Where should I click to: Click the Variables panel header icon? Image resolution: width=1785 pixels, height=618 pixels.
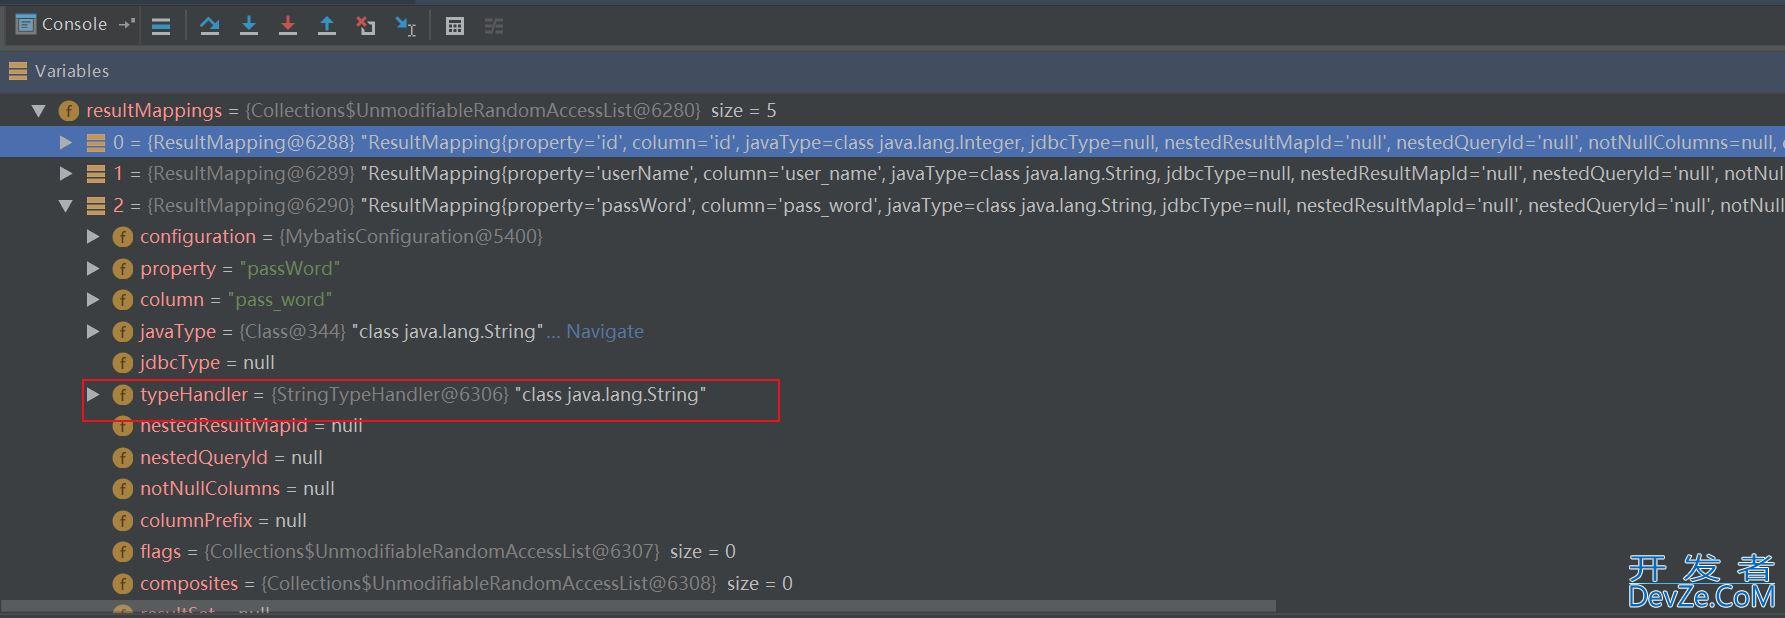click(18, 71)
